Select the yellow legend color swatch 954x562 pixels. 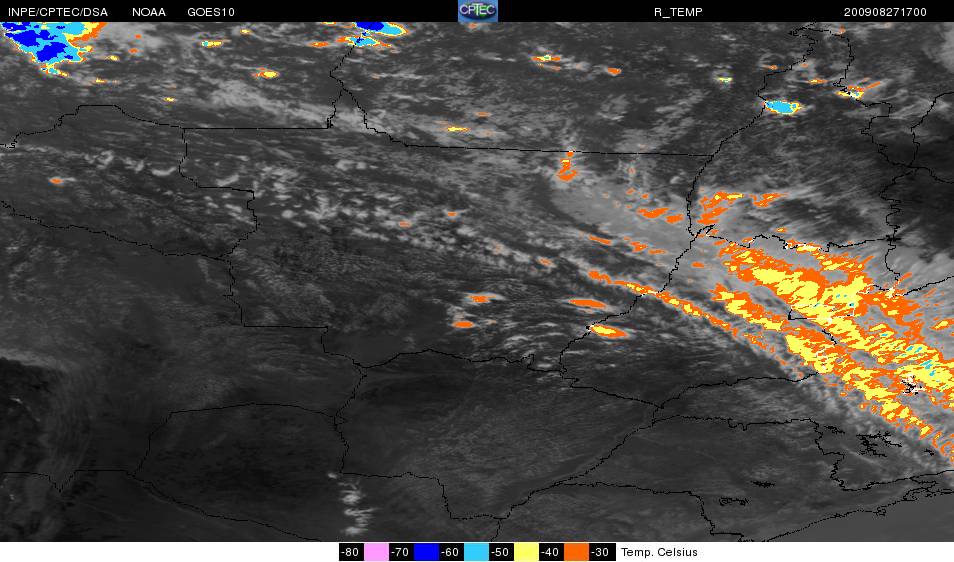click(526, 552)
